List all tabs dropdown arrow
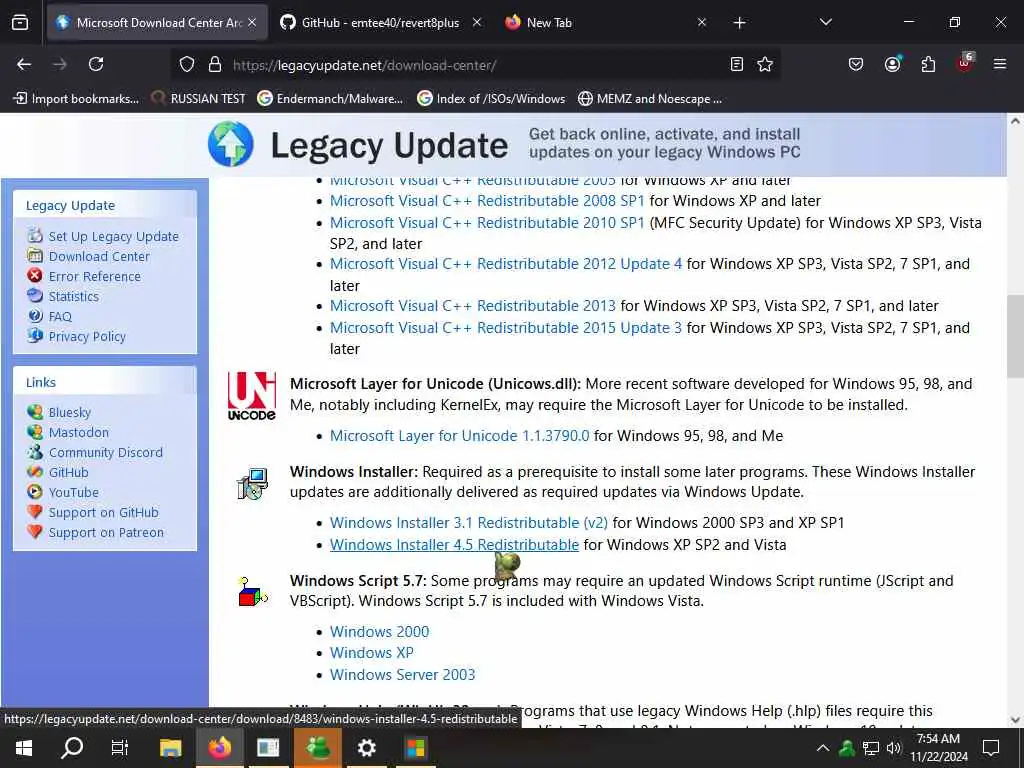The image size is (1024, 768). tap(825, 22)
